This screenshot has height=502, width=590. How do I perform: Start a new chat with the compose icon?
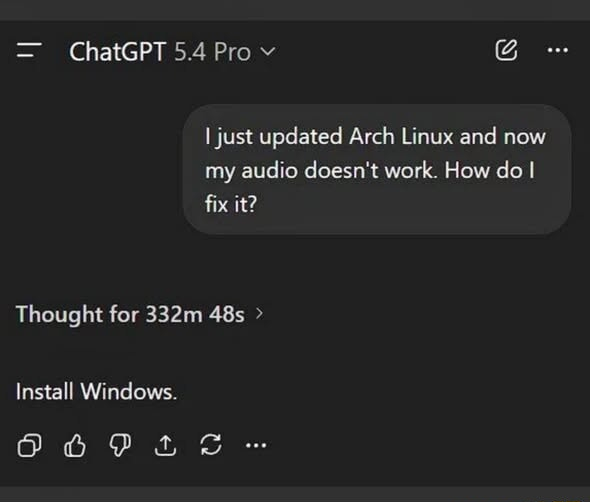tap(506, 50)
